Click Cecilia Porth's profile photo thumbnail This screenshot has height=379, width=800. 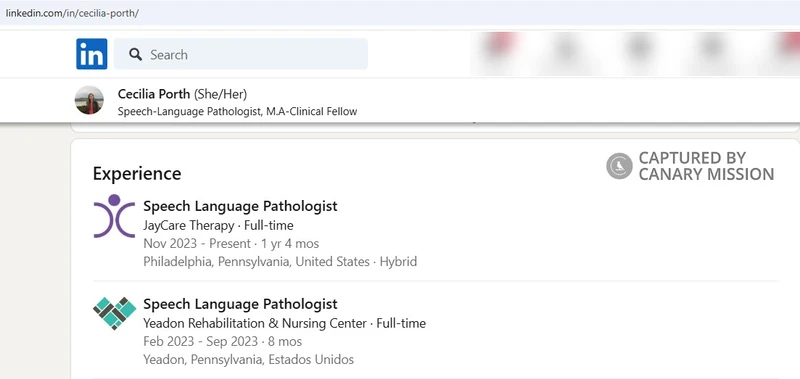89,100
